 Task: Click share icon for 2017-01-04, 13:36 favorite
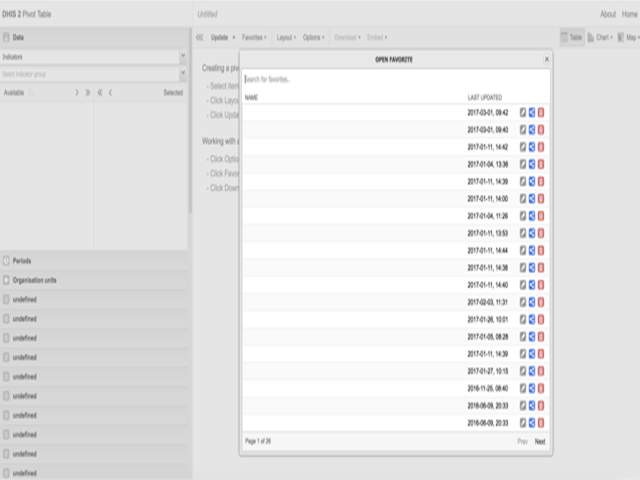pos(532,164)
